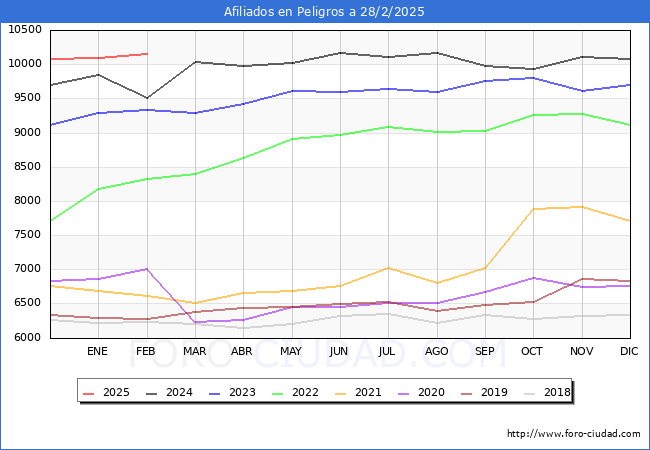
Task: Click the NOV month axis label
Action: coord(582,351)
